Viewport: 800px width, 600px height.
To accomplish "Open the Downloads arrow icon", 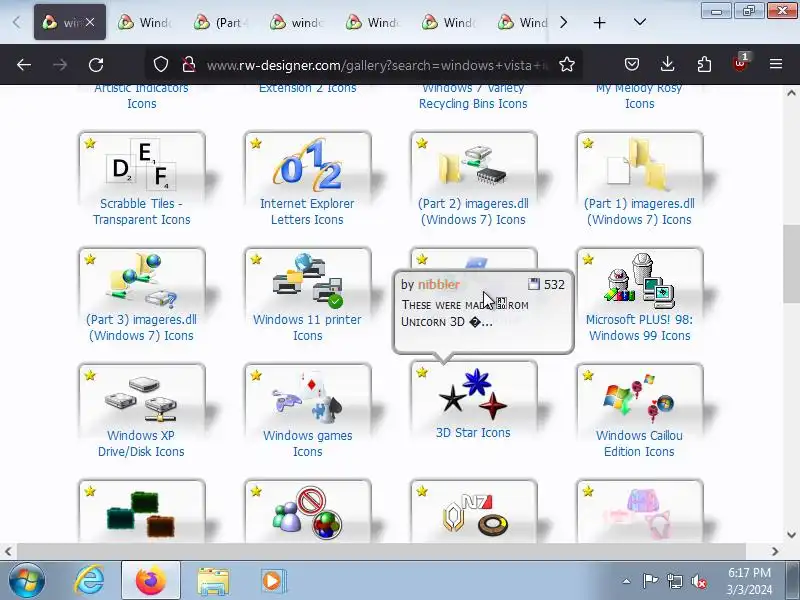I will (667, 65).
